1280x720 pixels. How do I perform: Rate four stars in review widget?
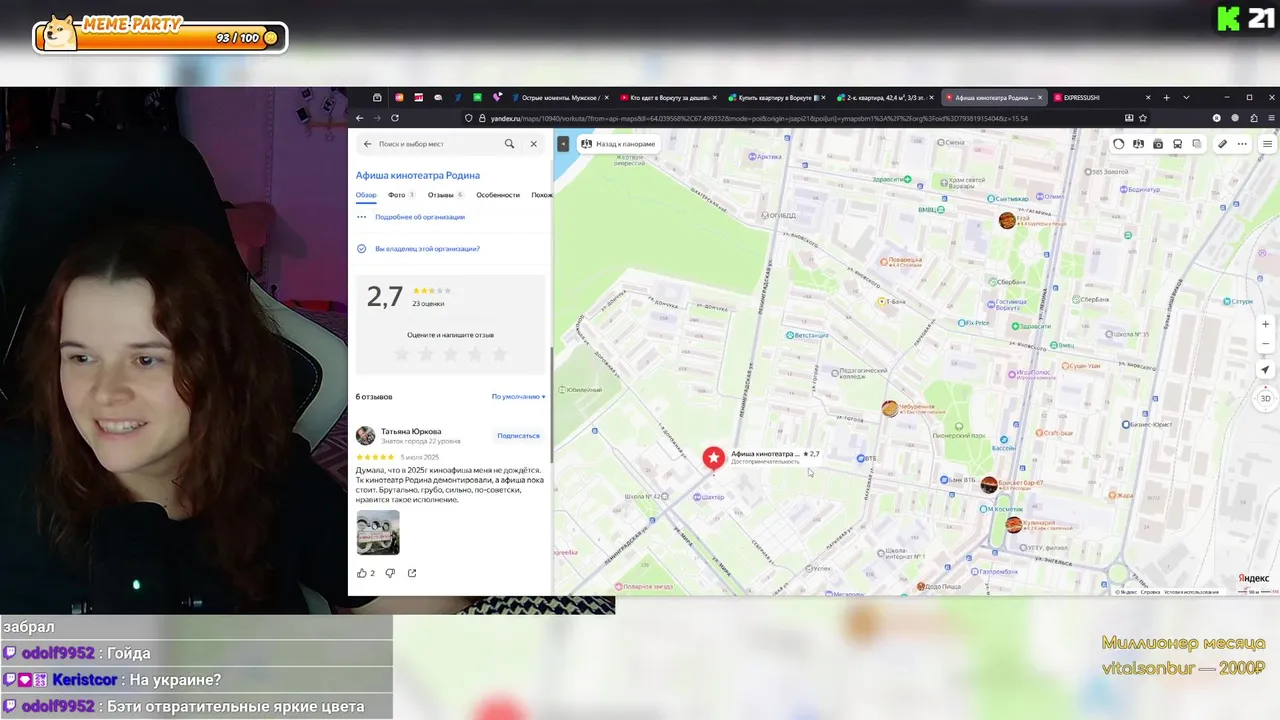click(x=474, y=354)
